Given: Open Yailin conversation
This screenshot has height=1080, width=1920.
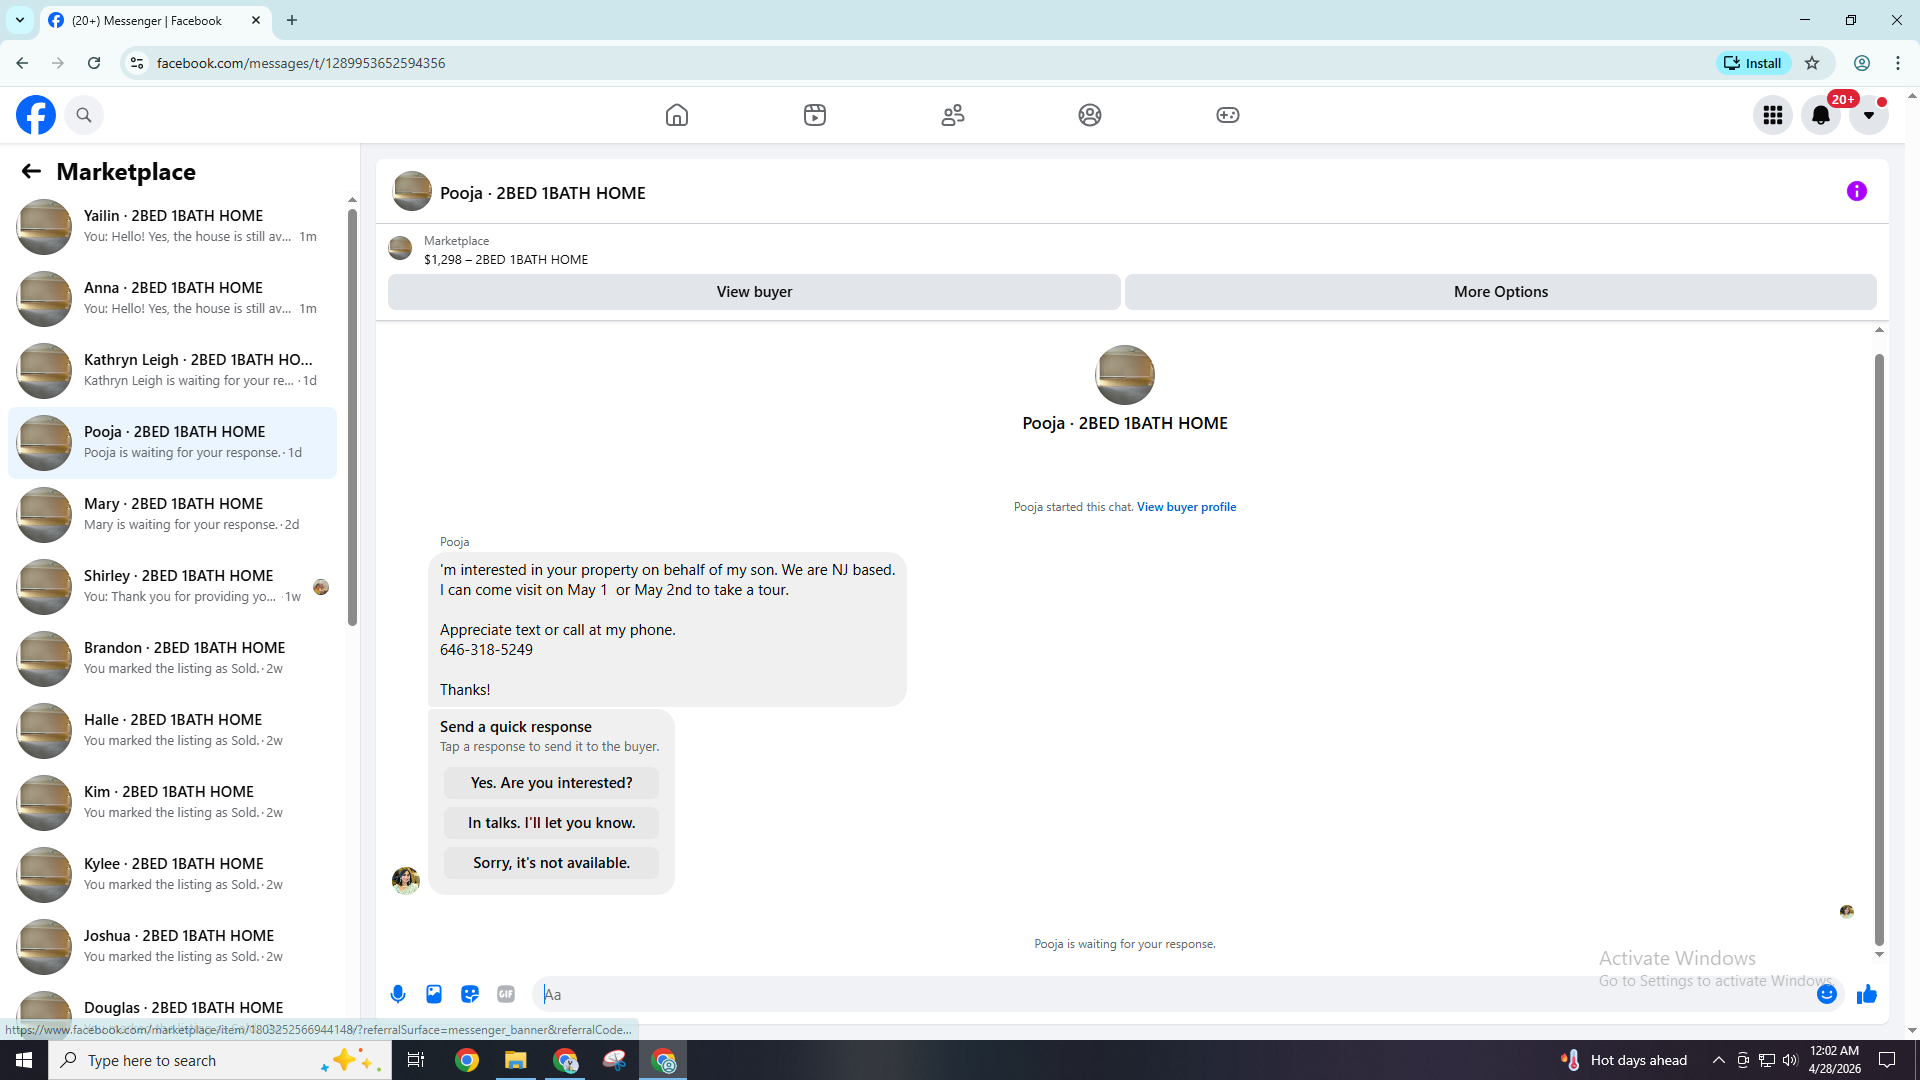Looking at the screenshot, I should 173,226.
